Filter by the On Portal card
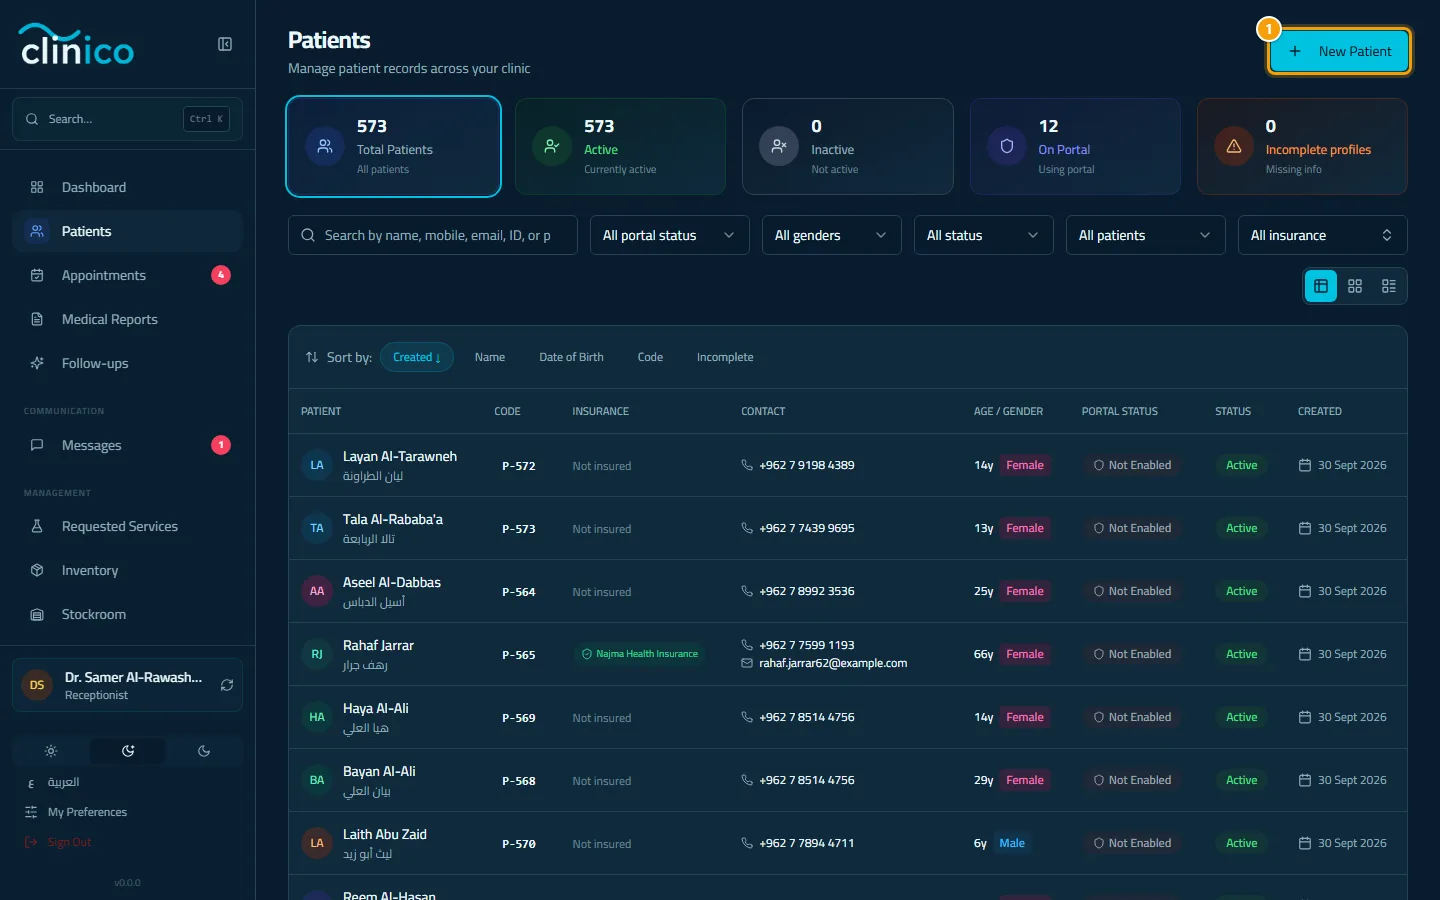This screenshot has width=1440, height=900. (1075, 147)
